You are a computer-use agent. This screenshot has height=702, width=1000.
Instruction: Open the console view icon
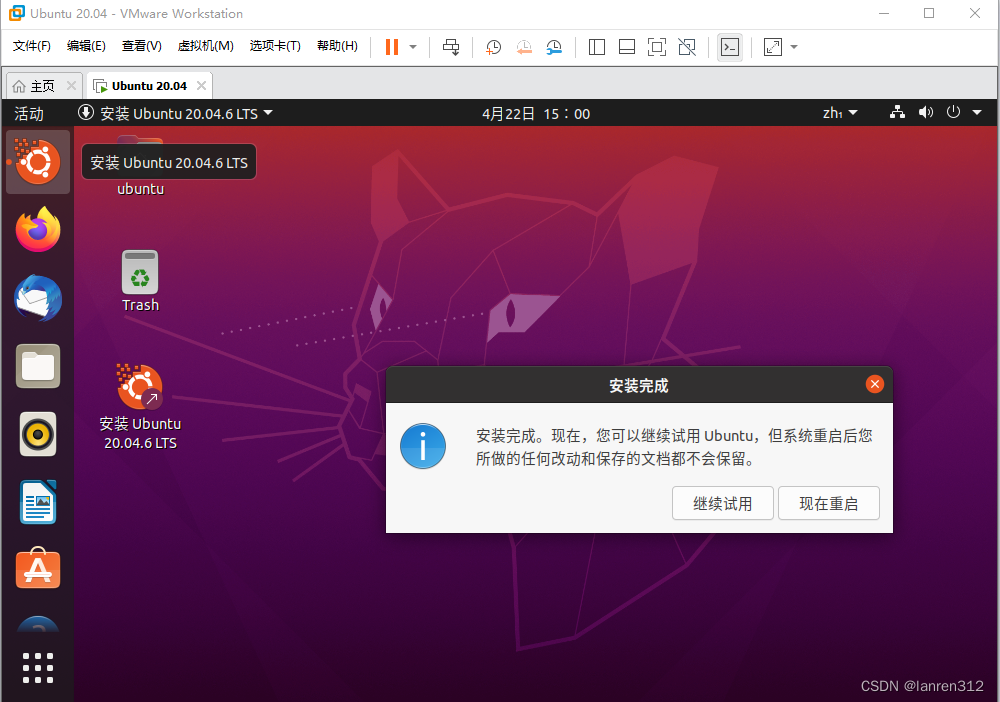pos(730,47)
